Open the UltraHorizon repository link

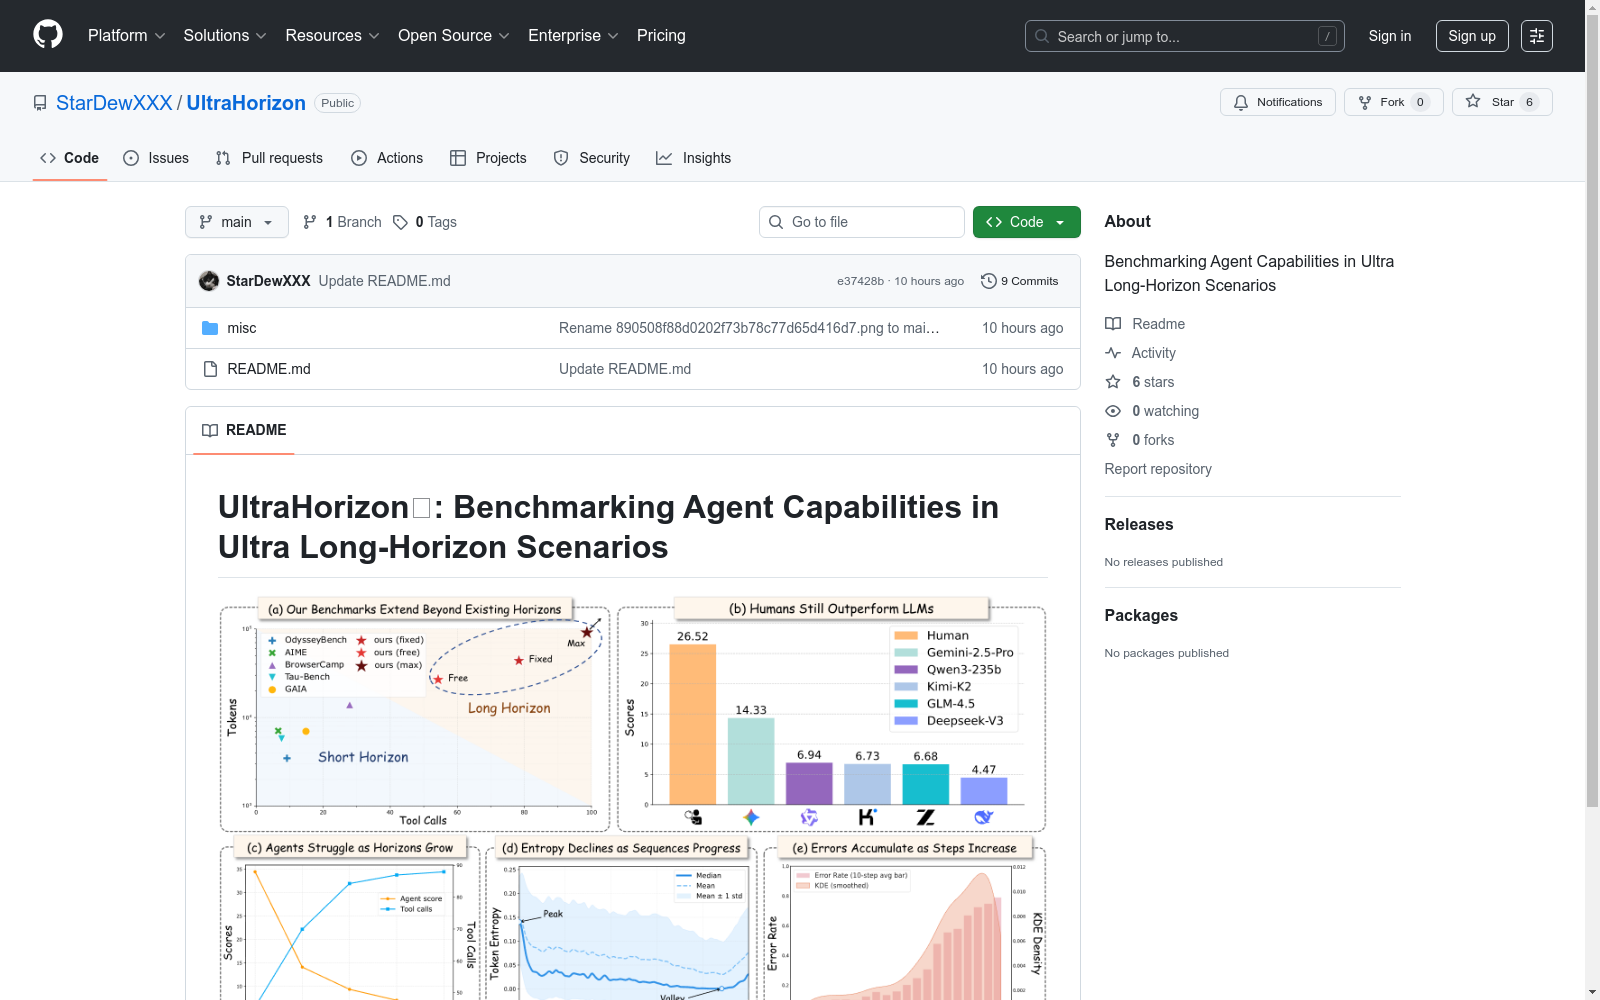246,103
